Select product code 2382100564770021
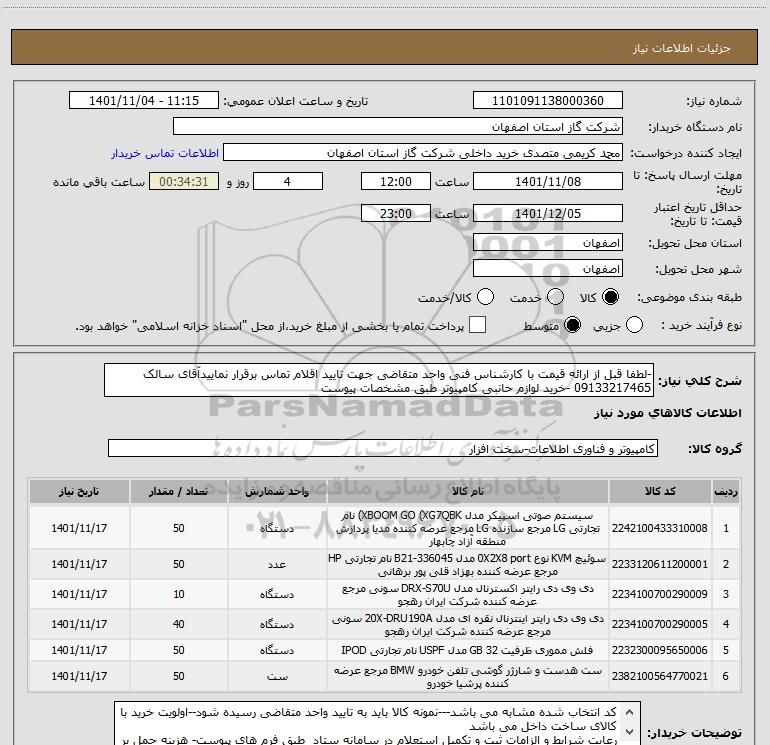This screenshot has width=770, height=745. (660, 676)
